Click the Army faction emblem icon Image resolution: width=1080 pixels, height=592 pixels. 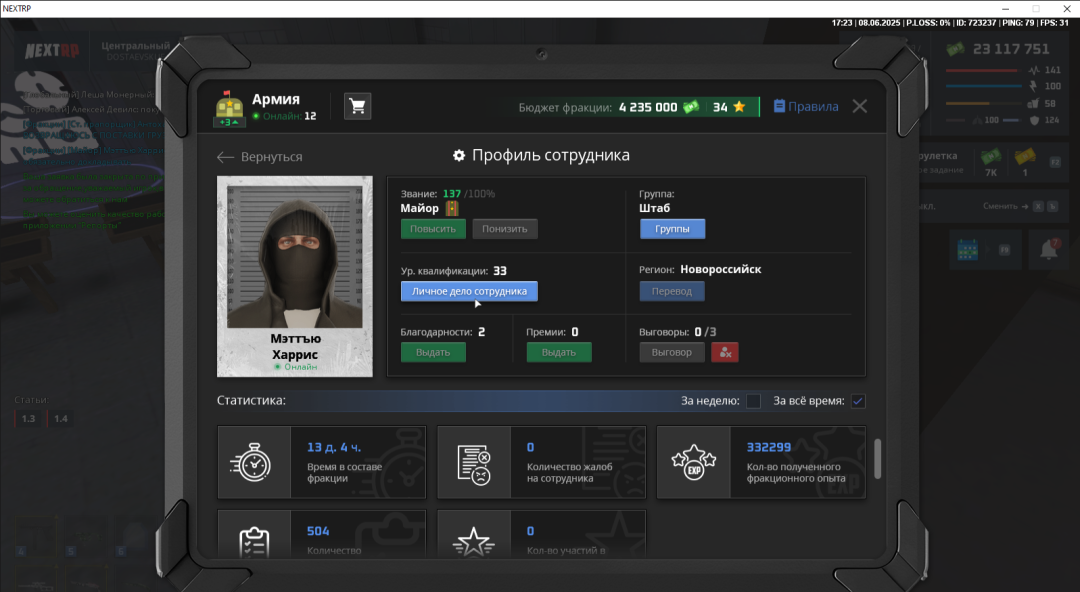click(229, 108)
